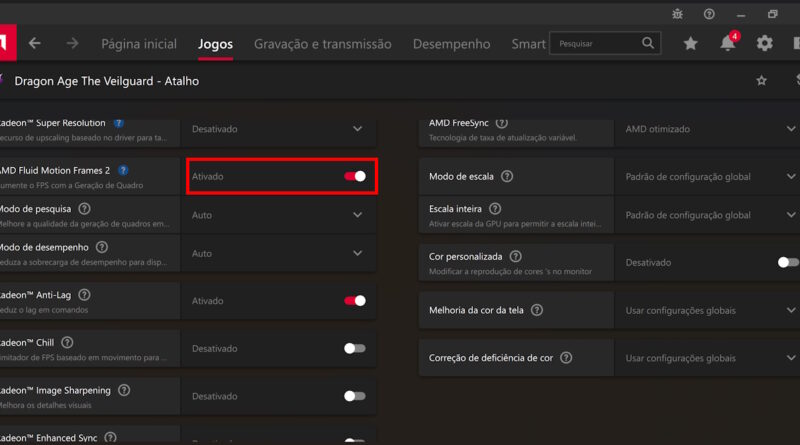The height and width of the screenshot is (445, 800).
Task: Open notifications bell icon
Action: click(x=728, y=43)
